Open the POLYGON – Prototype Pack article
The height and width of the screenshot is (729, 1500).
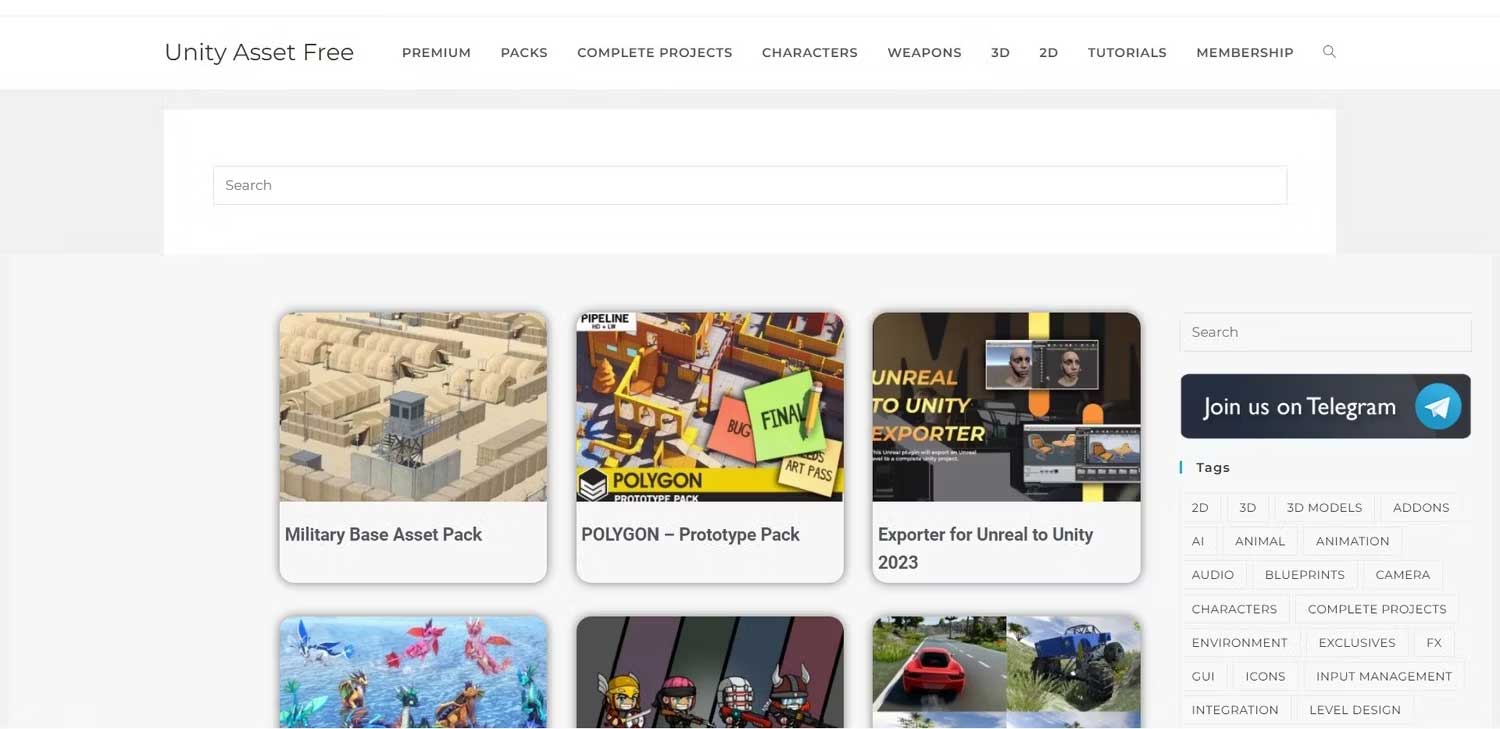point(689,534)
